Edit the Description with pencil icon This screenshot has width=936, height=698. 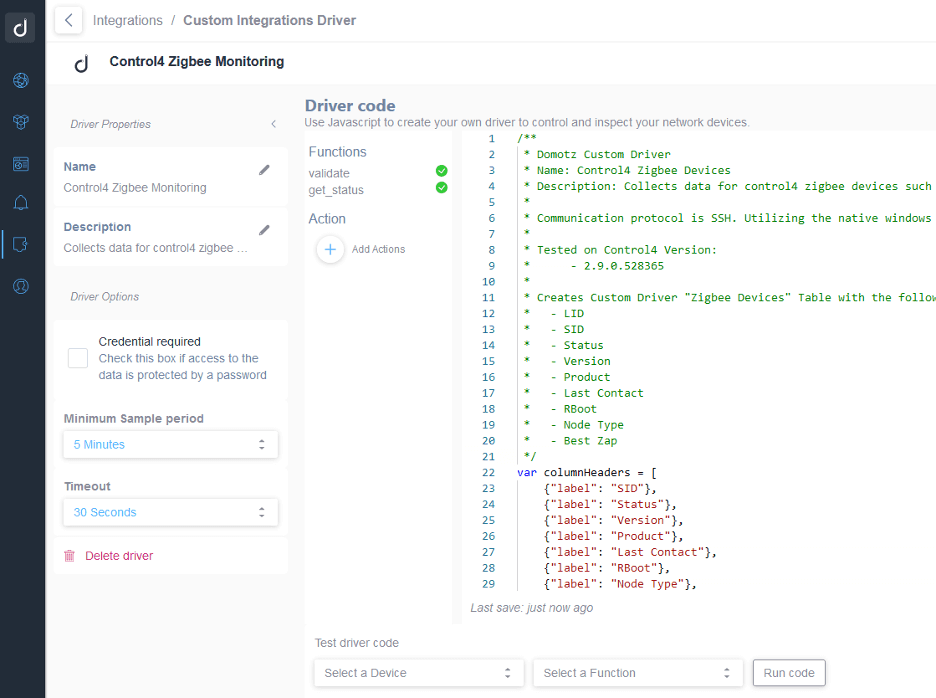[x=264, y=230]
